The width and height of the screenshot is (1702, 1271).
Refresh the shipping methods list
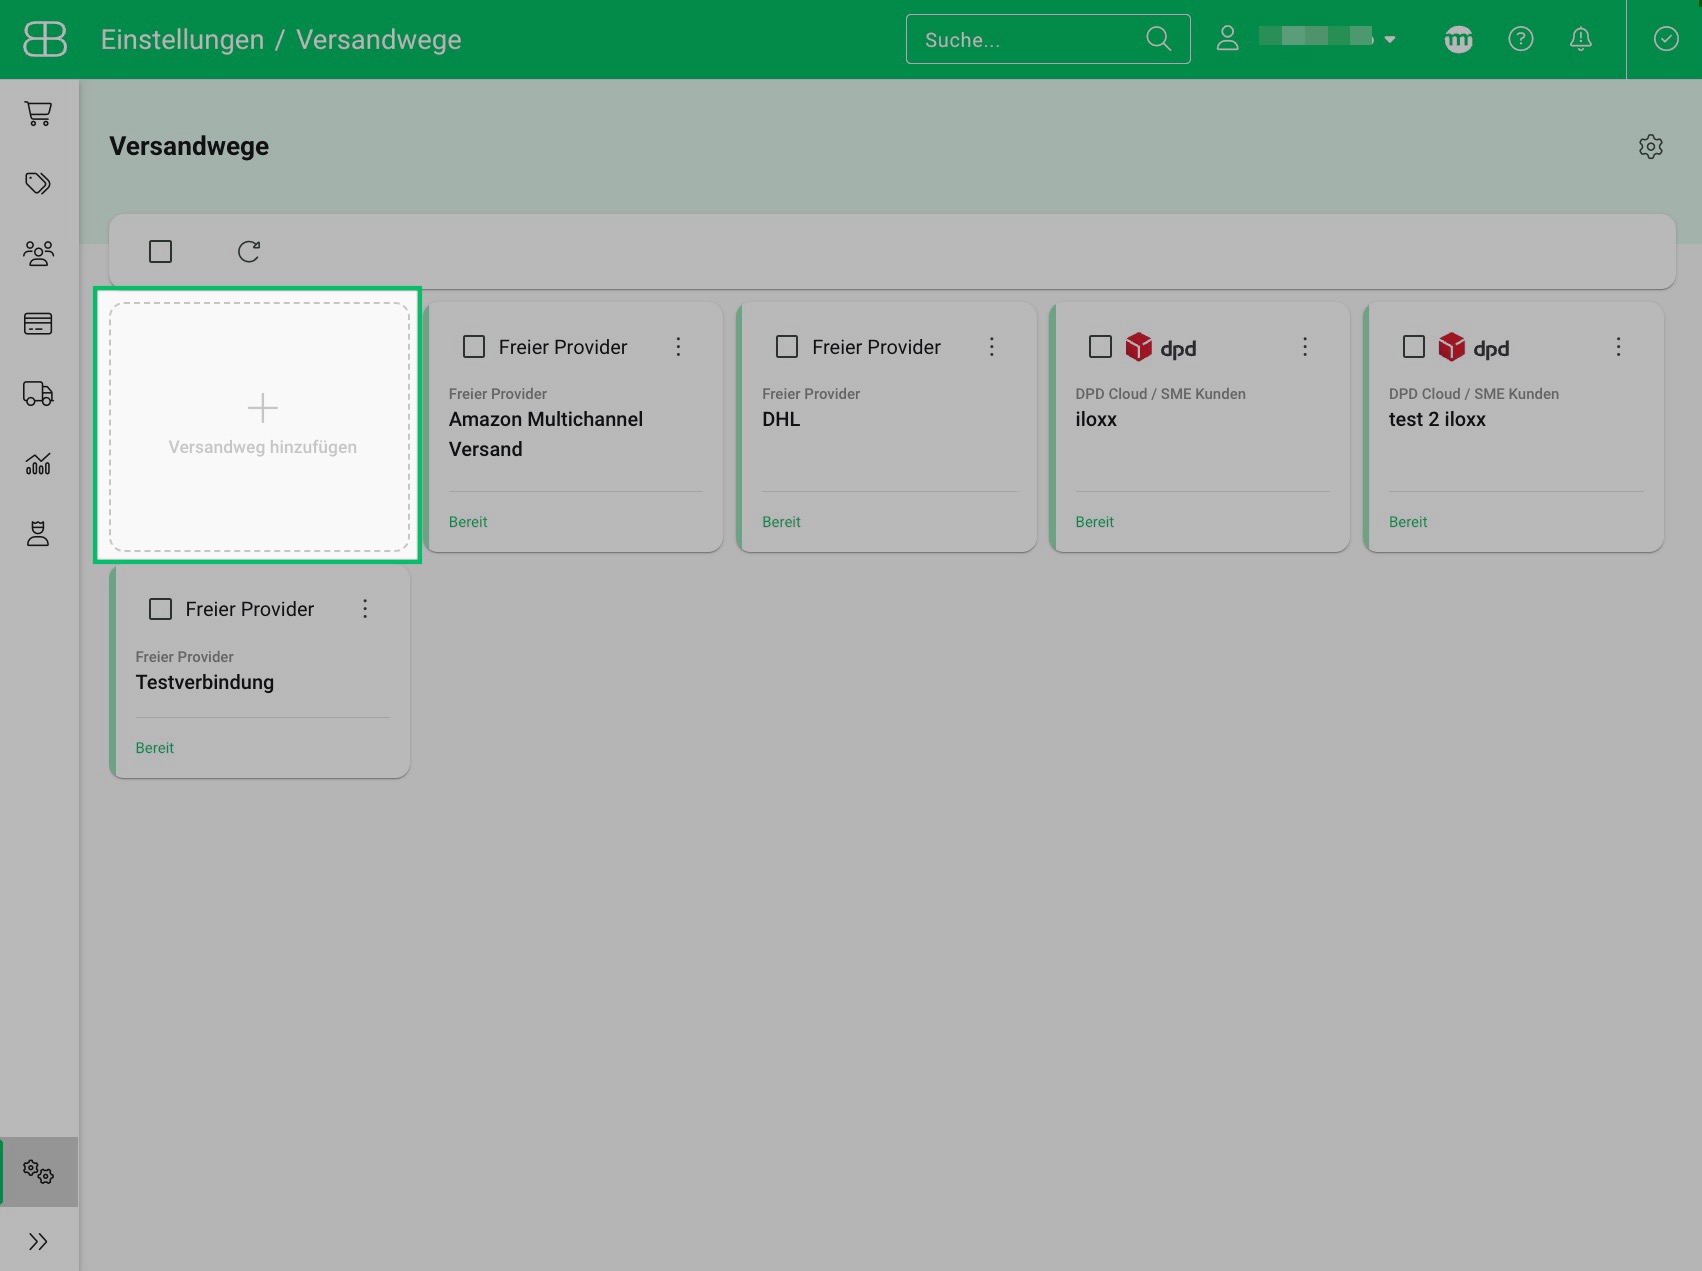coord(249,251)
